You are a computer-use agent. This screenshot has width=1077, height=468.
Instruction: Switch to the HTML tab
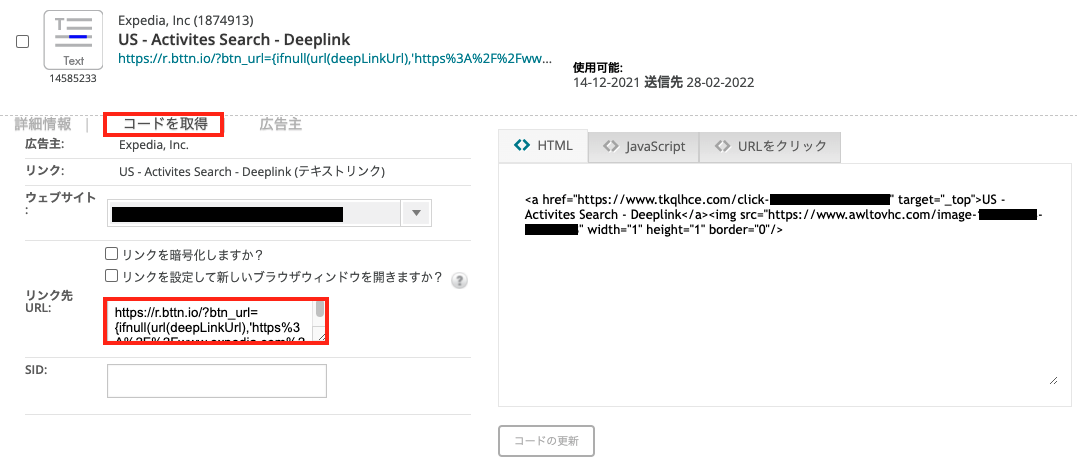click(543, 146)
